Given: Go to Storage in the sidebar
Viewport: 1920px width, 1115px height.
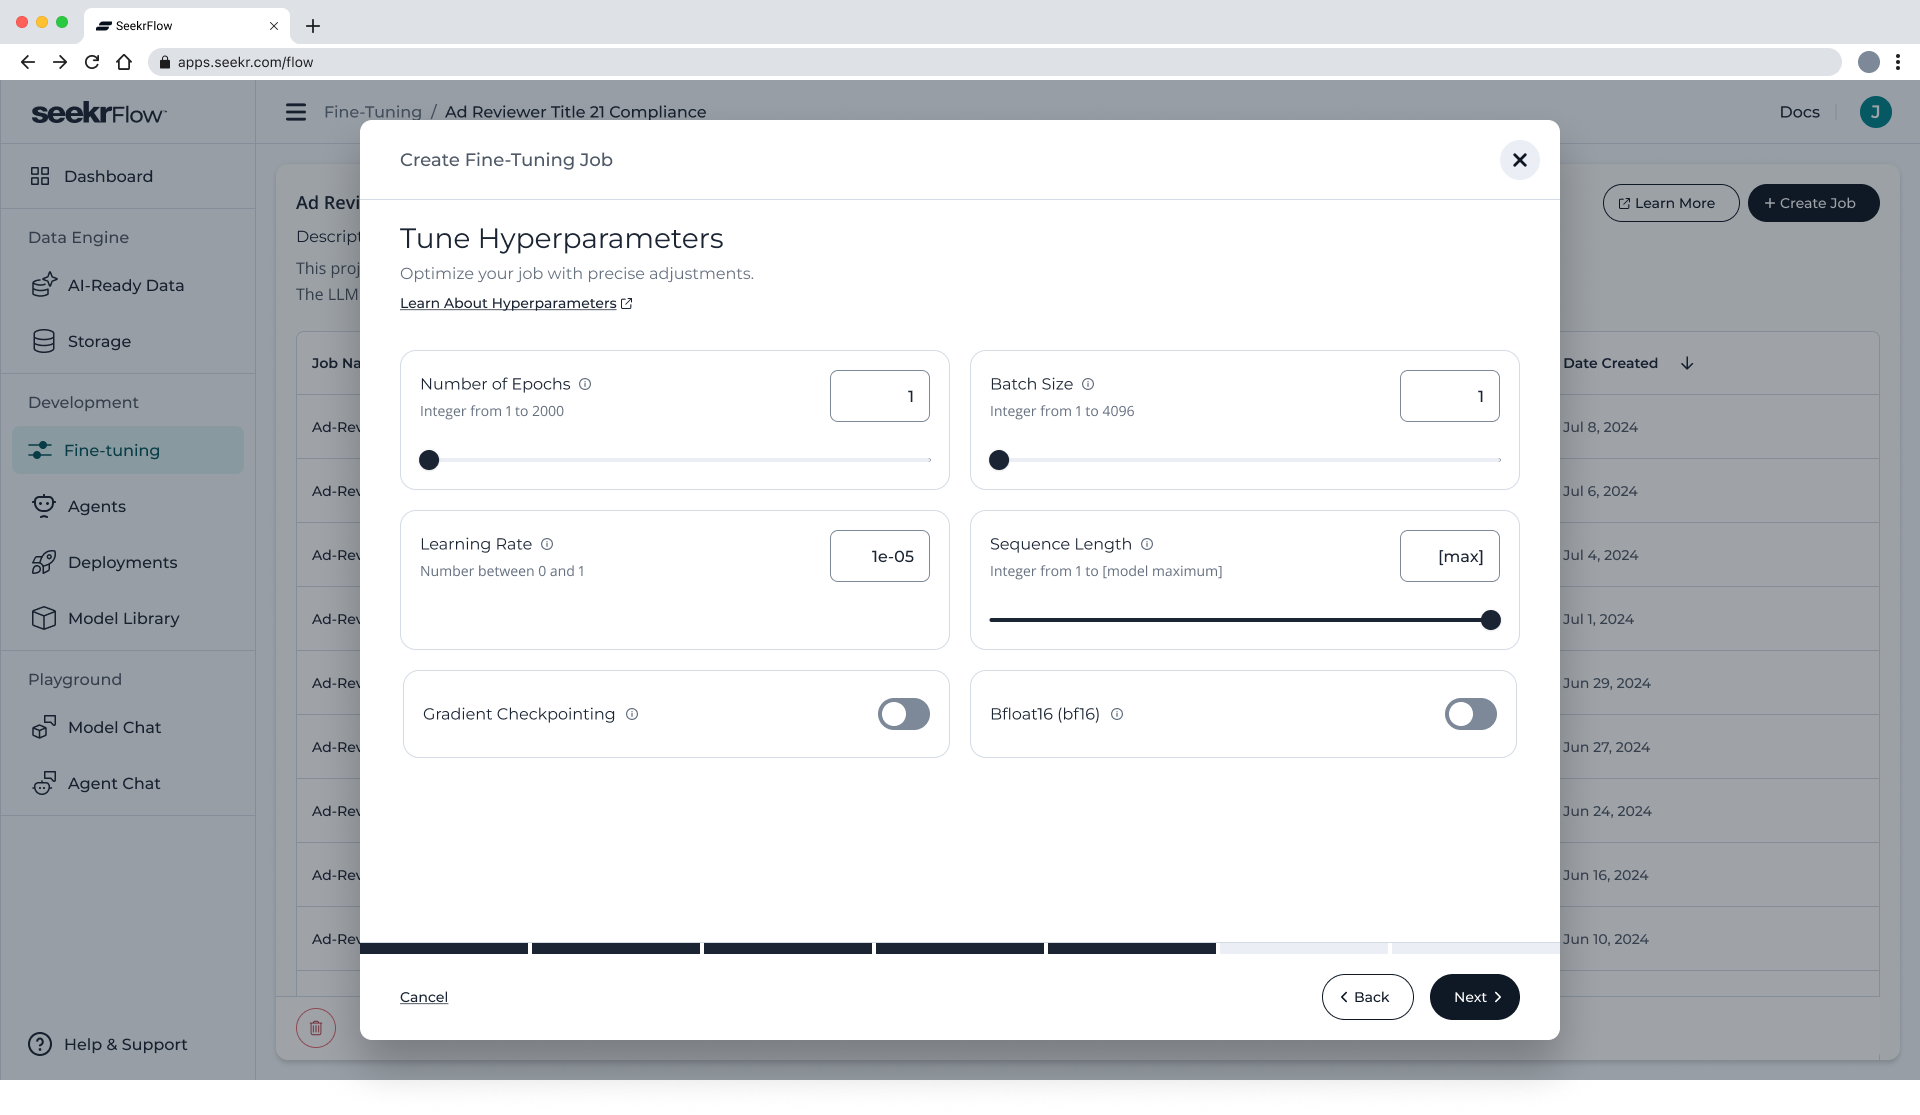Looking at the screenshot, I should (x=128, y=341).
